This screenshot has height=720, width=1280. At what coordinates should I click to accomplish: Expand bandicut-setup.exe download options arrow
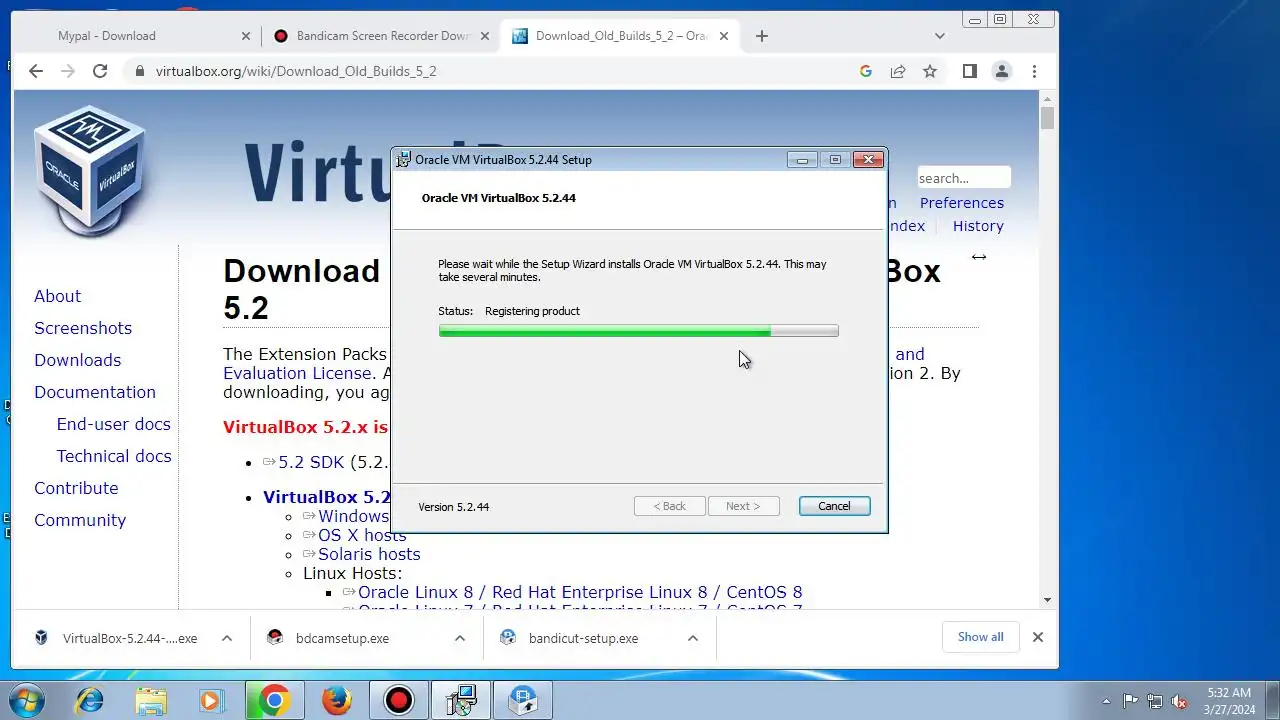click(692, 638)
